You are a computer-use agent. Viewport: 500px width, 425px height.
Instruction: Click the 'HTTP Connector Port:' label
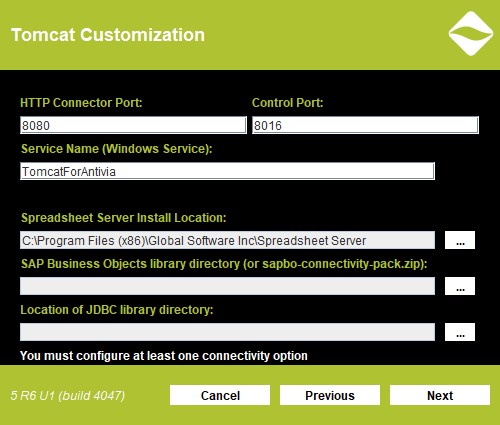pyautogui.click(x=81, y=103)
